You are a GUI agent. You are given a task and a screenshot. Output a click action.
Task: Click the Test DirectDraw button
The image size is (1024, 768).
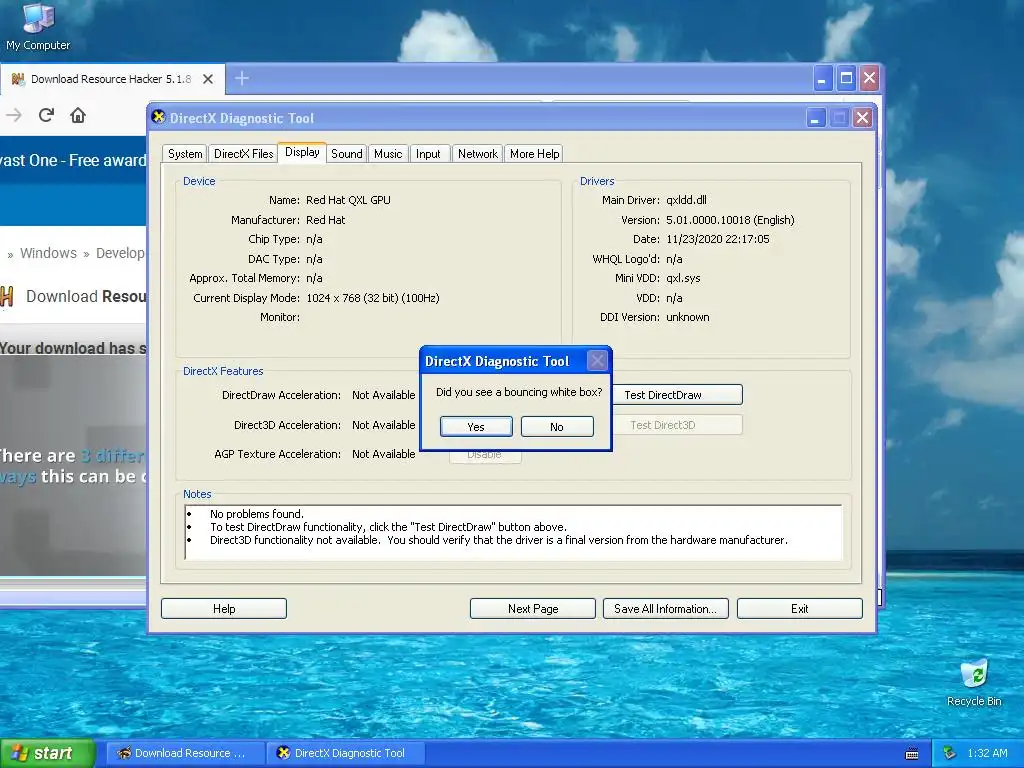677,394
